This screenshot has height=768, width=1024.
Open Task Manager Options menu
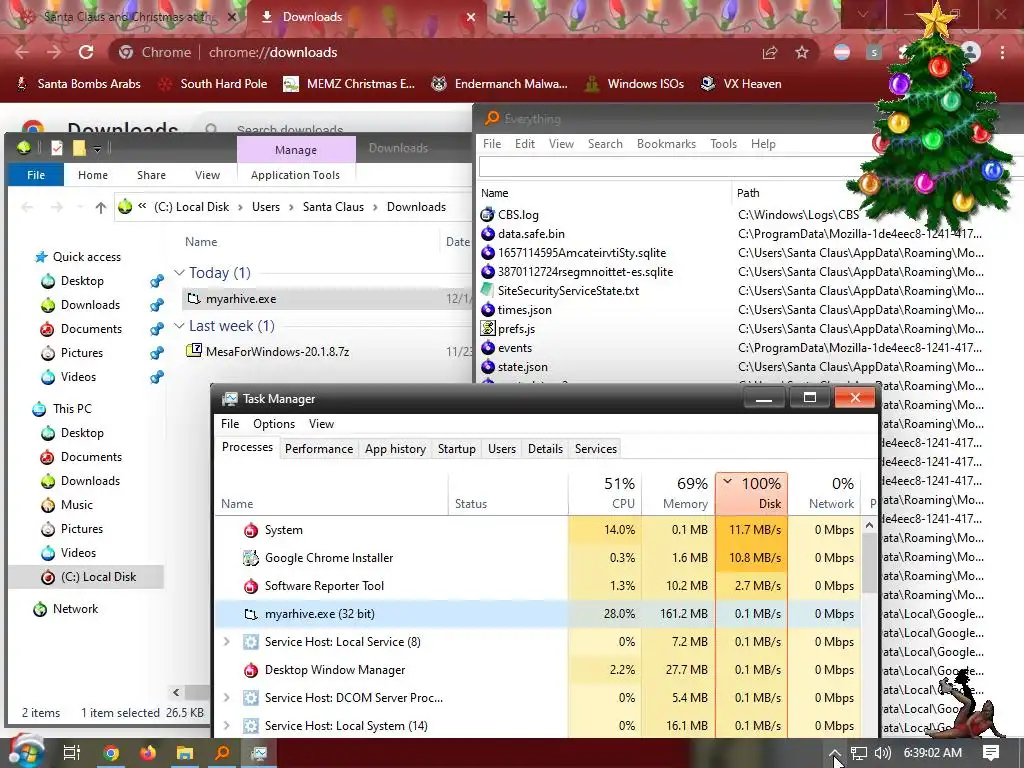pos(274,424)
